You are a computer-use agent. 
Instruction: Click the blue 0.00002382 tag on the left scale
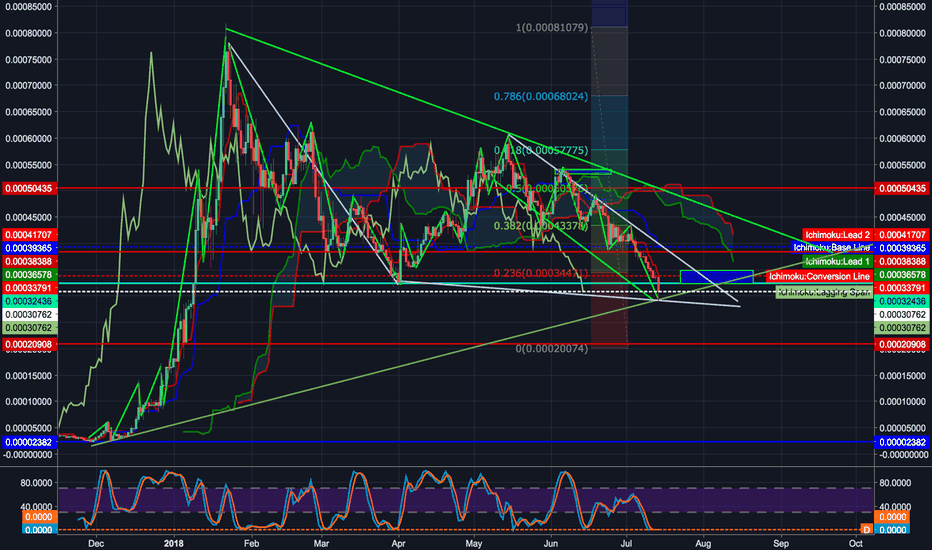pyautogui.click(x=30, y=442)
